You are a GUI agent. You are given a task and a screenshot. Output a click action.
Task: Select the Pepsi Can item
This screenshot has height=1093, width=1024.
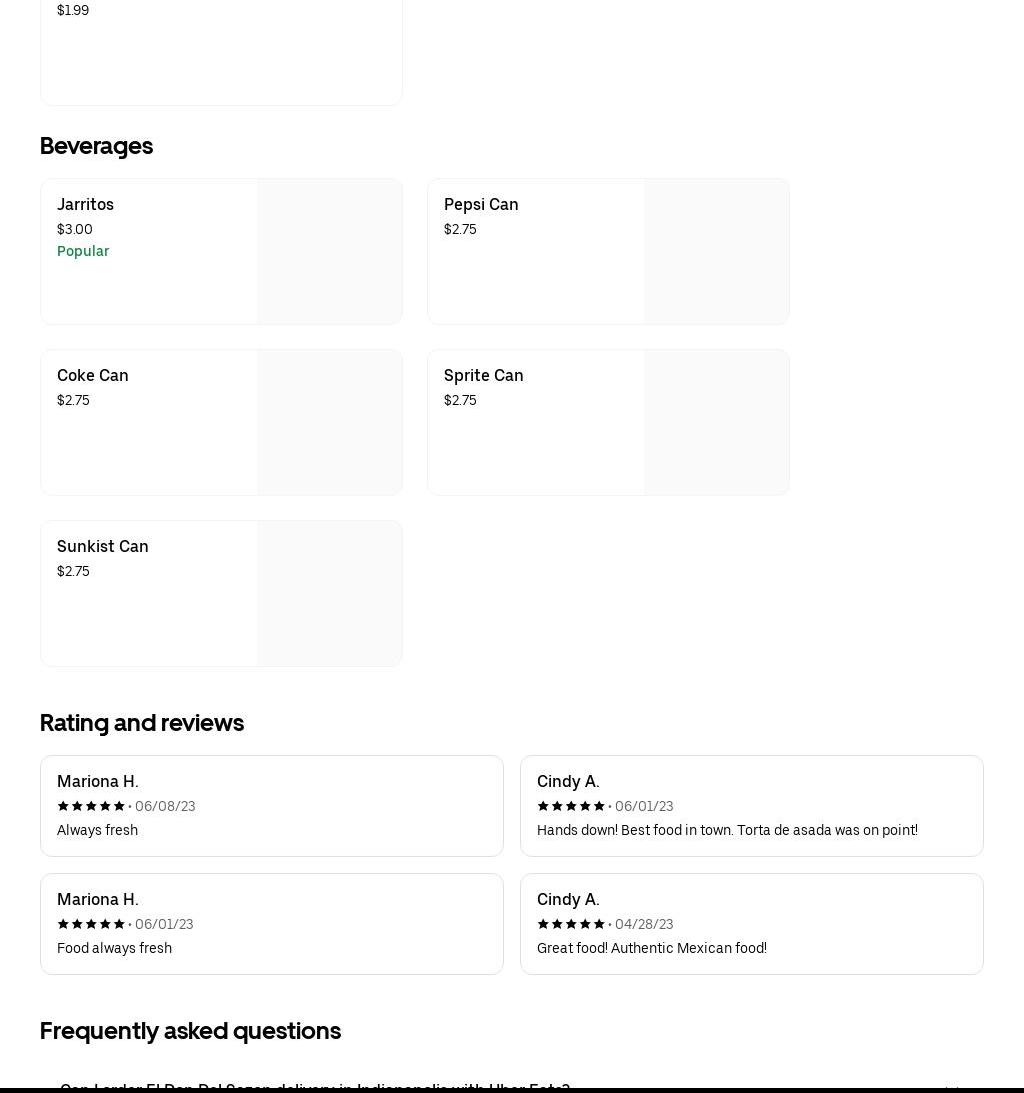click(608, 252)
